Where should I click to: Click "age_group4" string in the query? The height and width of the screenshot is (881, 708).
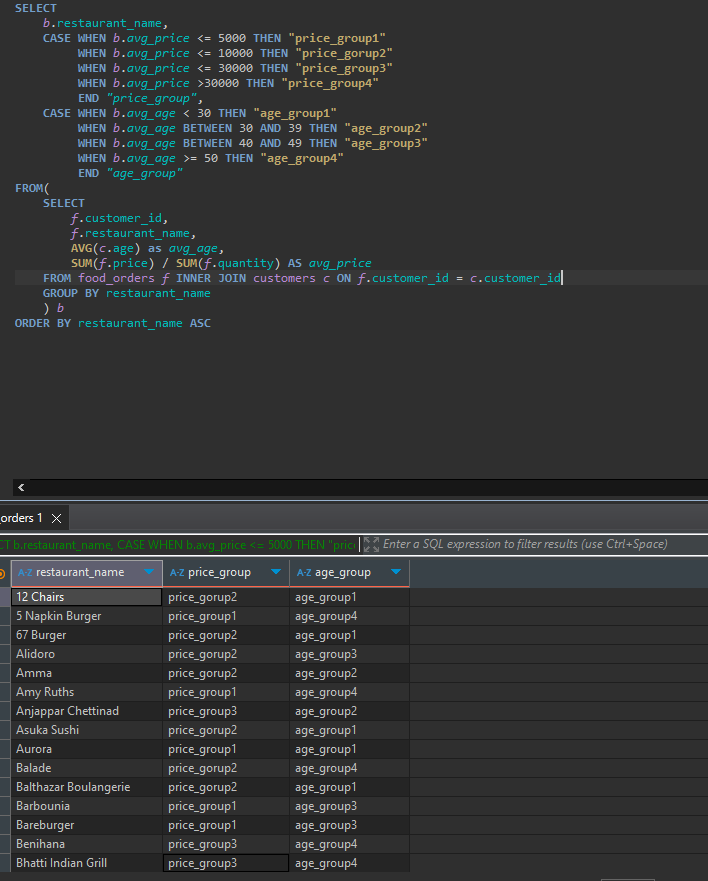[302, 158]
